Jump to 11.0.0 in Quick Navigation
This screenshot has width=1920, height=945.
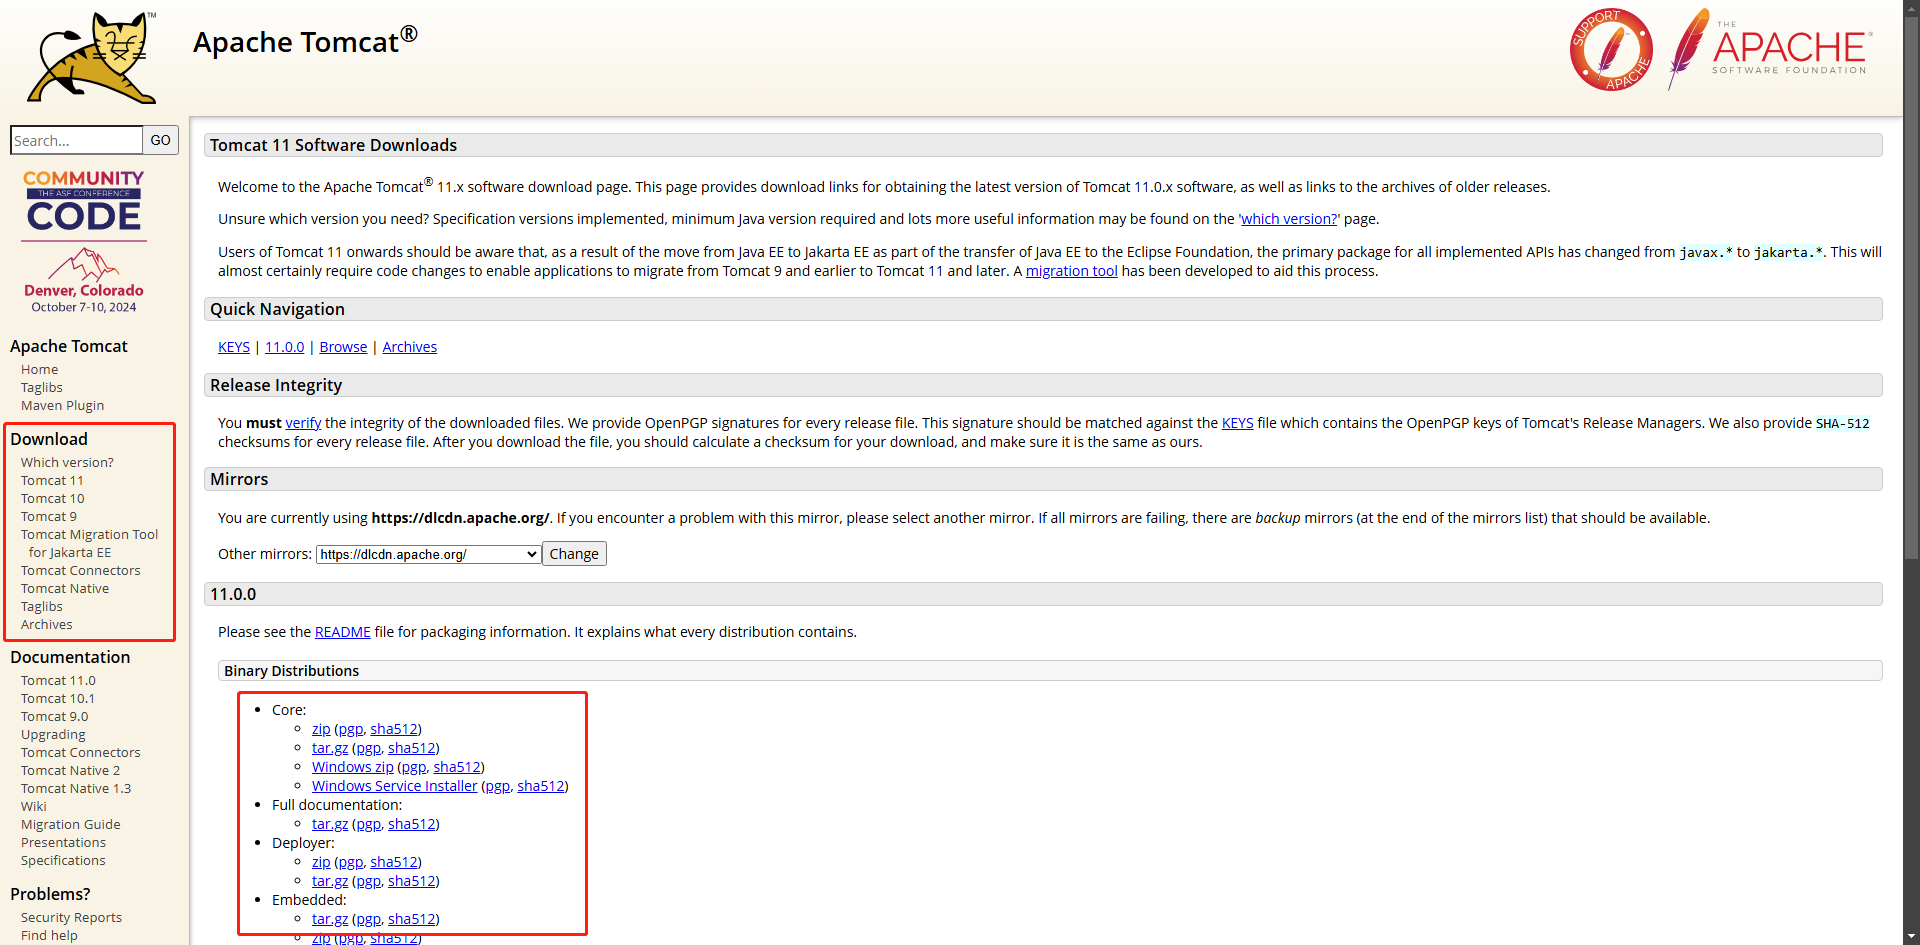tap(284, 347)
